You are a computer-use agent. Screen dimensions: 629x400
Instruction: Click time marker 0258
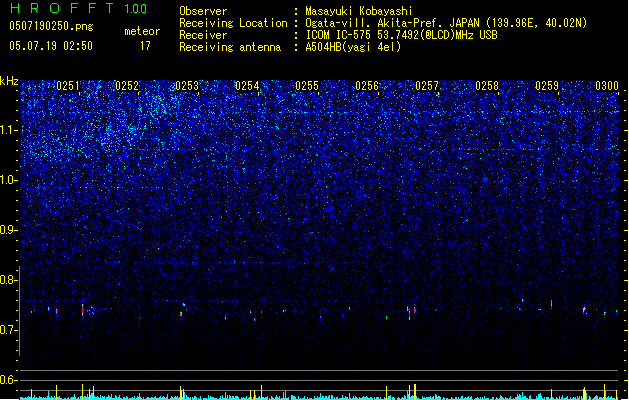487,86
